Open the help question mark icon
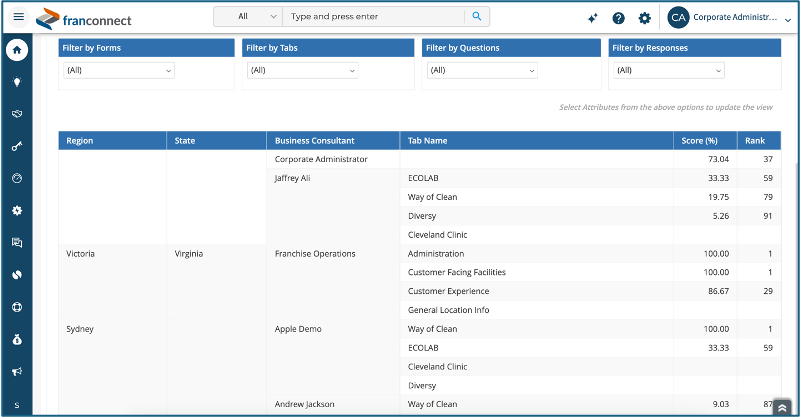This screenshot has height=418, width=800. point(618,18)
